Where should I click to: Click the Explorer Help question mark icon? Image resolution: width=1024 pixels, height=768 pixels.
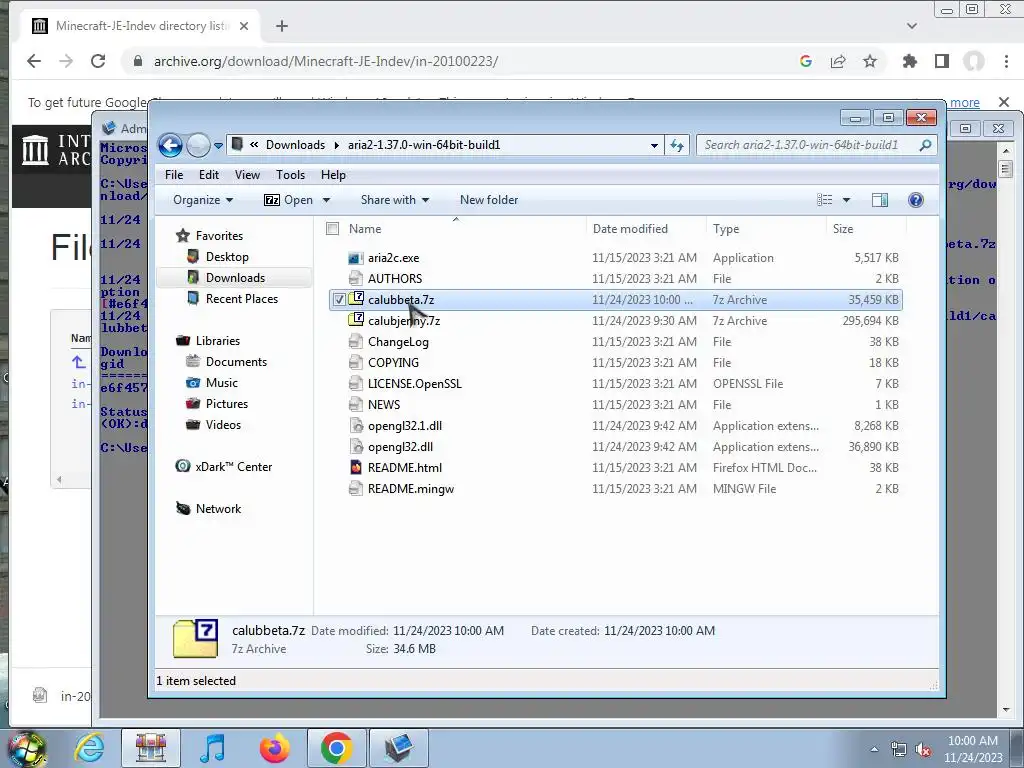(916, 200)
